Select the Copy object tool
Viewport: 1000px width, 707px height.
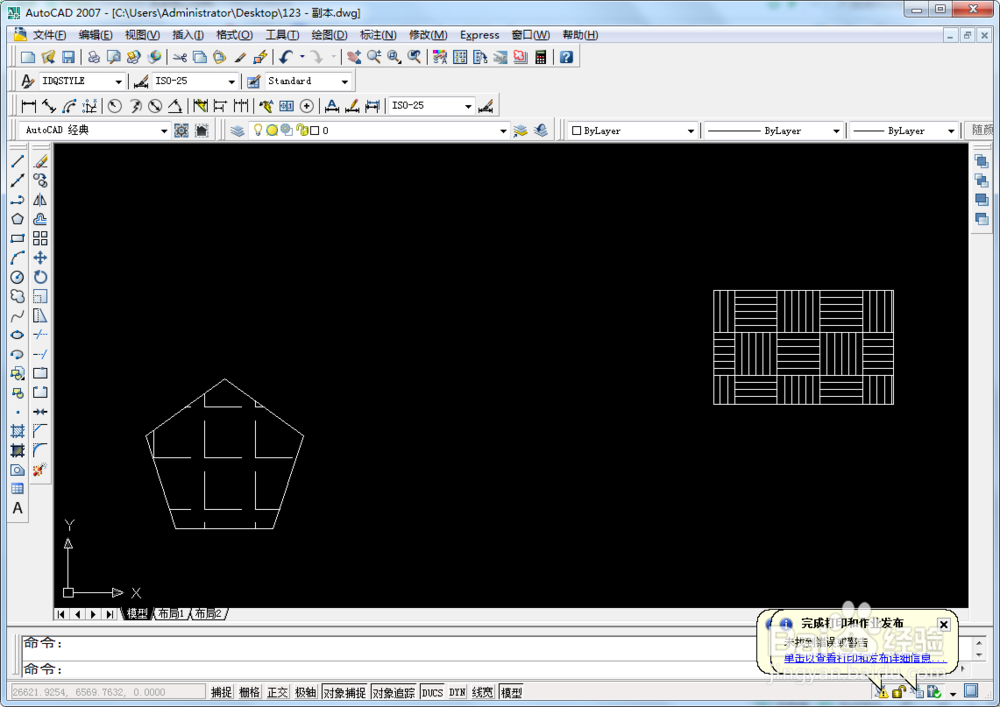pos(40,180)
